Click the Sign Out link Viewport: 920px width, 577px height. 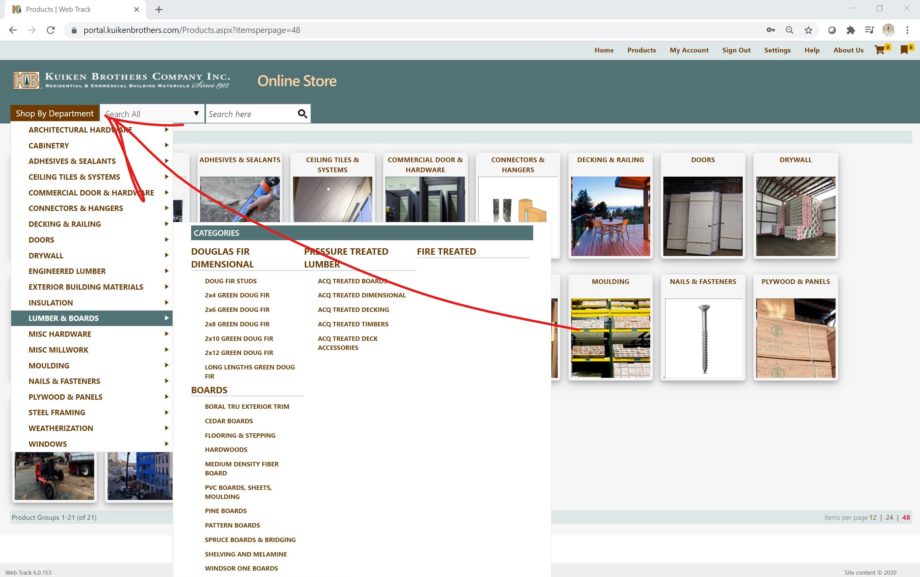click(x=736, y=50)
